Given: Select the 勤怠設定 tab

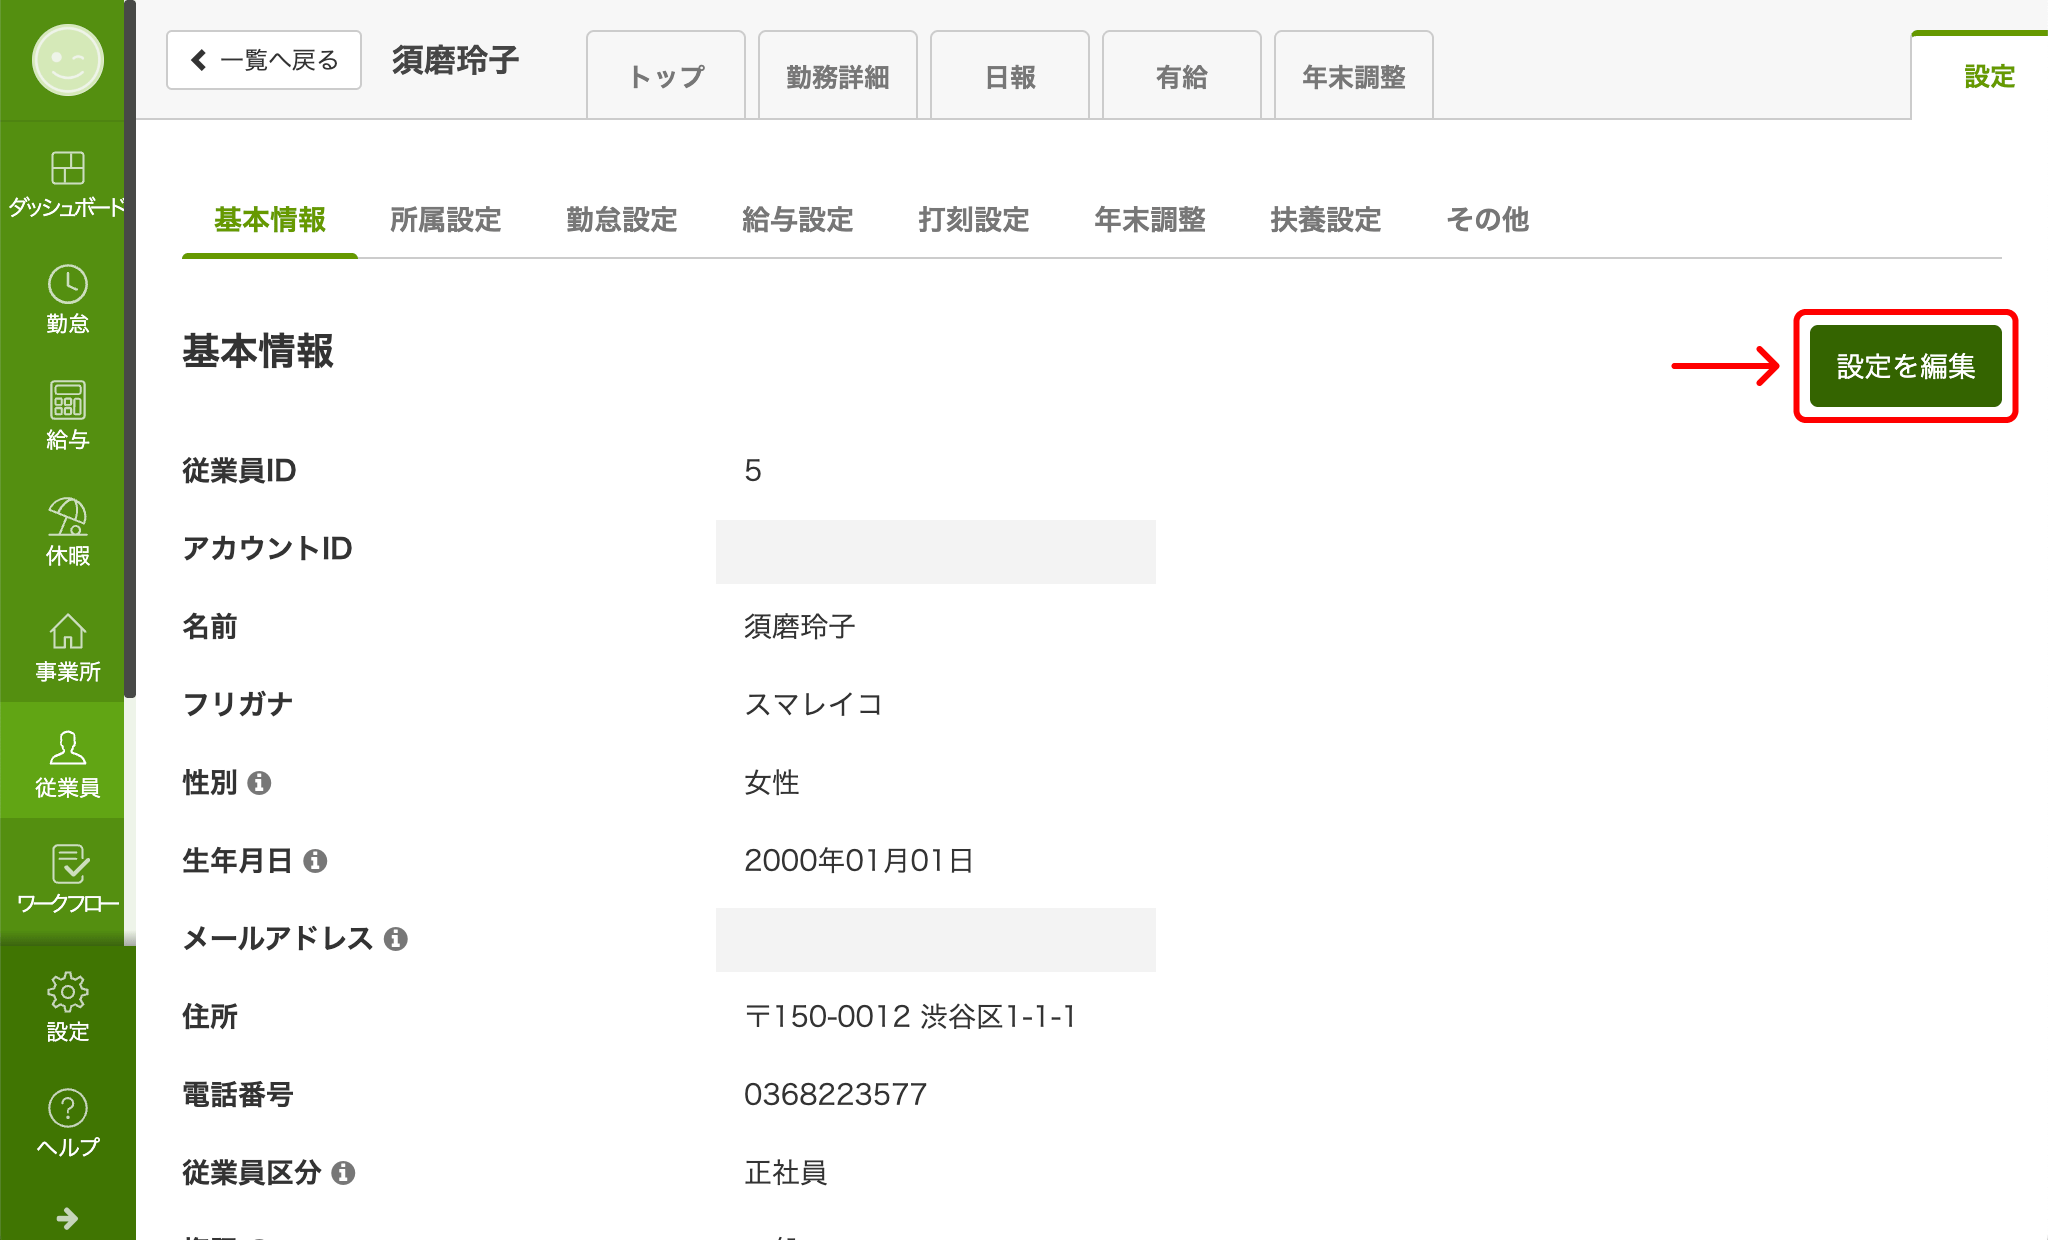Looking at the screenshot, I should [x=621, y=220].
